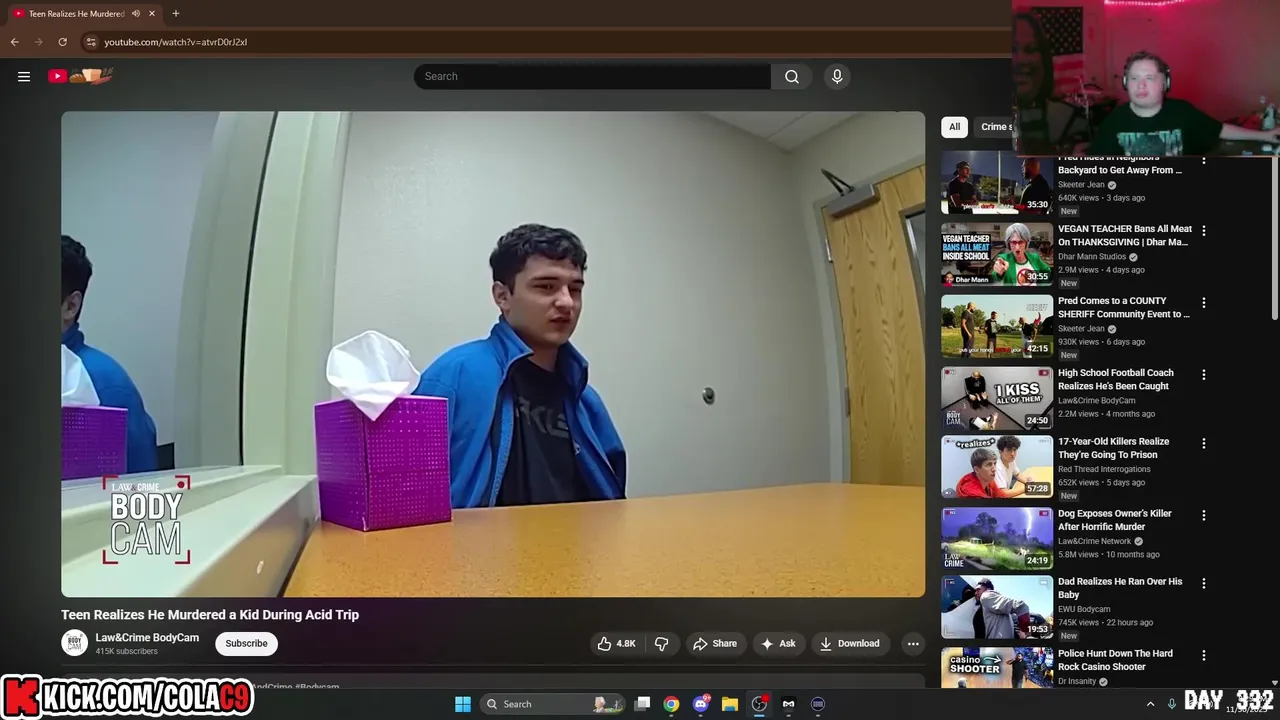Image resolution: width=1280 pixels, height=720 pixels.
Task: Mute tab using speaker icon on tab
Action: click(x=135, y=14)
